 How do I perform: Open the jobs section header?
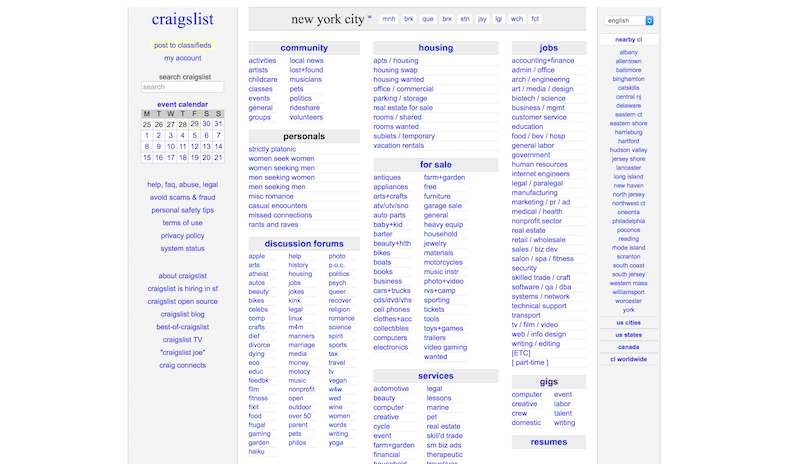coord(548,48)
